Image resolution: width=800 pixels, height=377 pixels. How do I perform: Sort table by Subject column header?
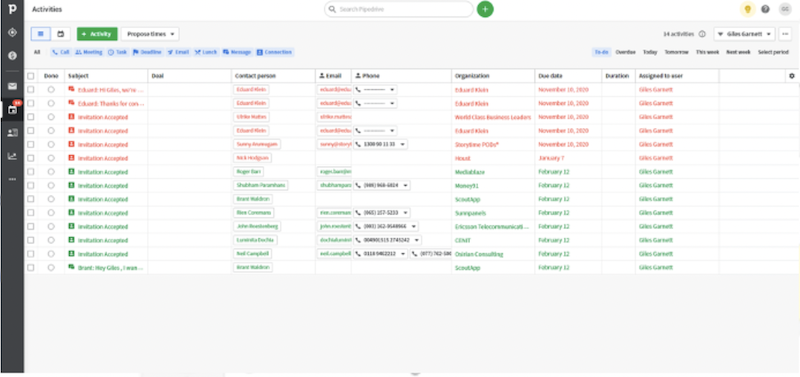point(78,76)
